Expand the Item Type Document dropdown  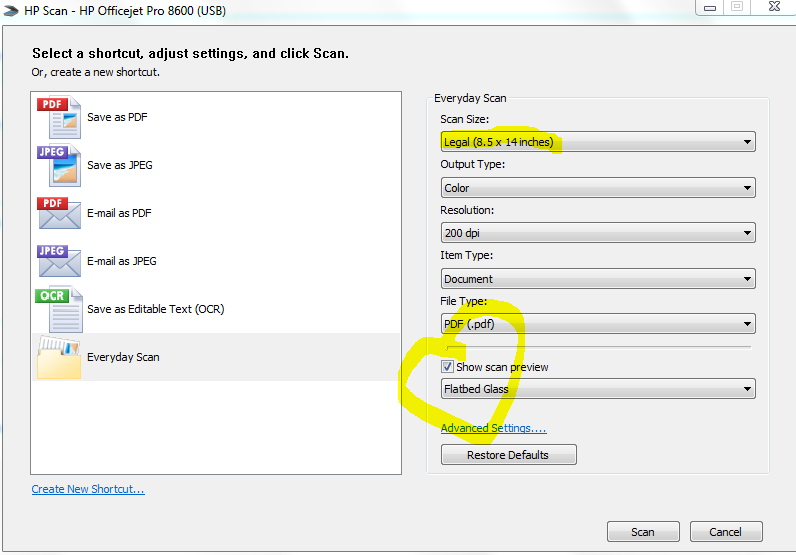coord(597,279)
